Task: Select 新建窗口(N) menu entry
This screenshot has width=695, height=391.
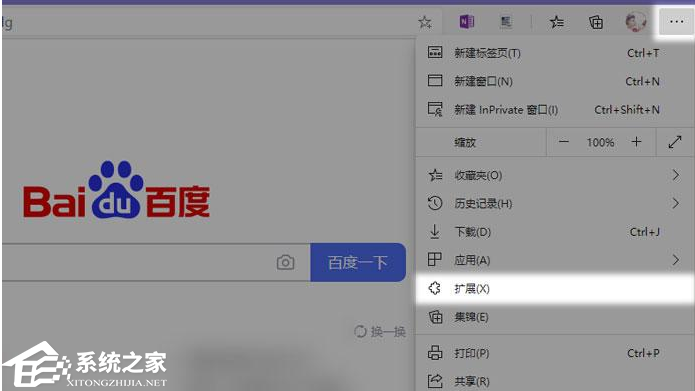Action: coord(555,81)
